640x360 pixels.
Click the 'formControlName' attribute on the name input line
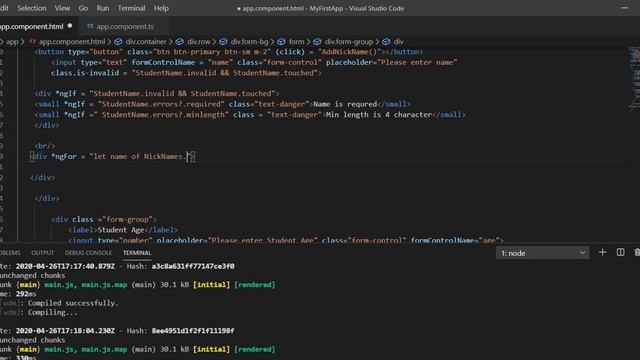163,62
